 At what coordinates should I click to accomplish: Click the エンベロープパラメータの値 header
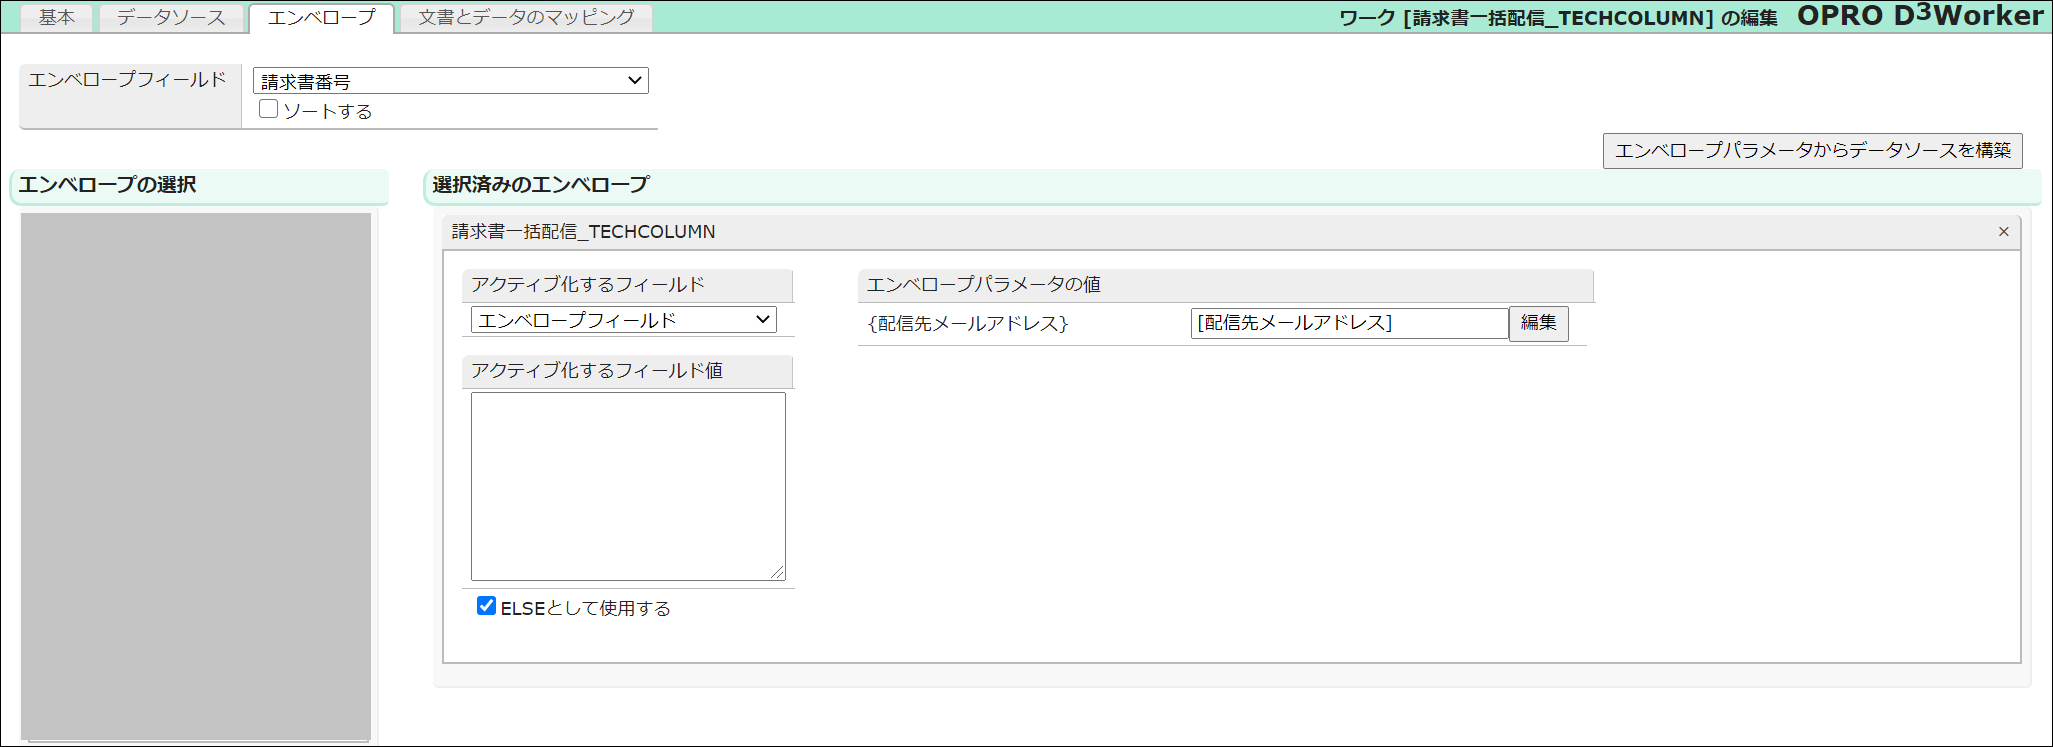click(1225, 285)
